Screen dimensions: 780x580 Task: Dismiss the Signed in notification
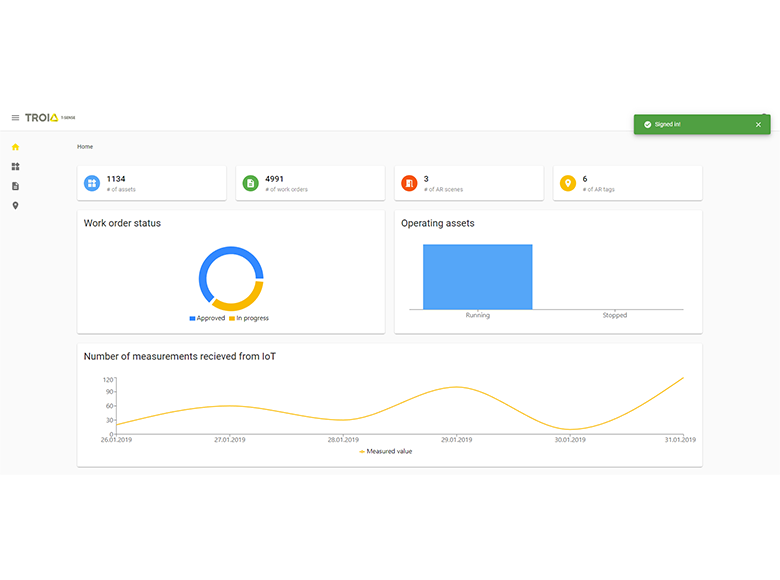pos(758,125)
